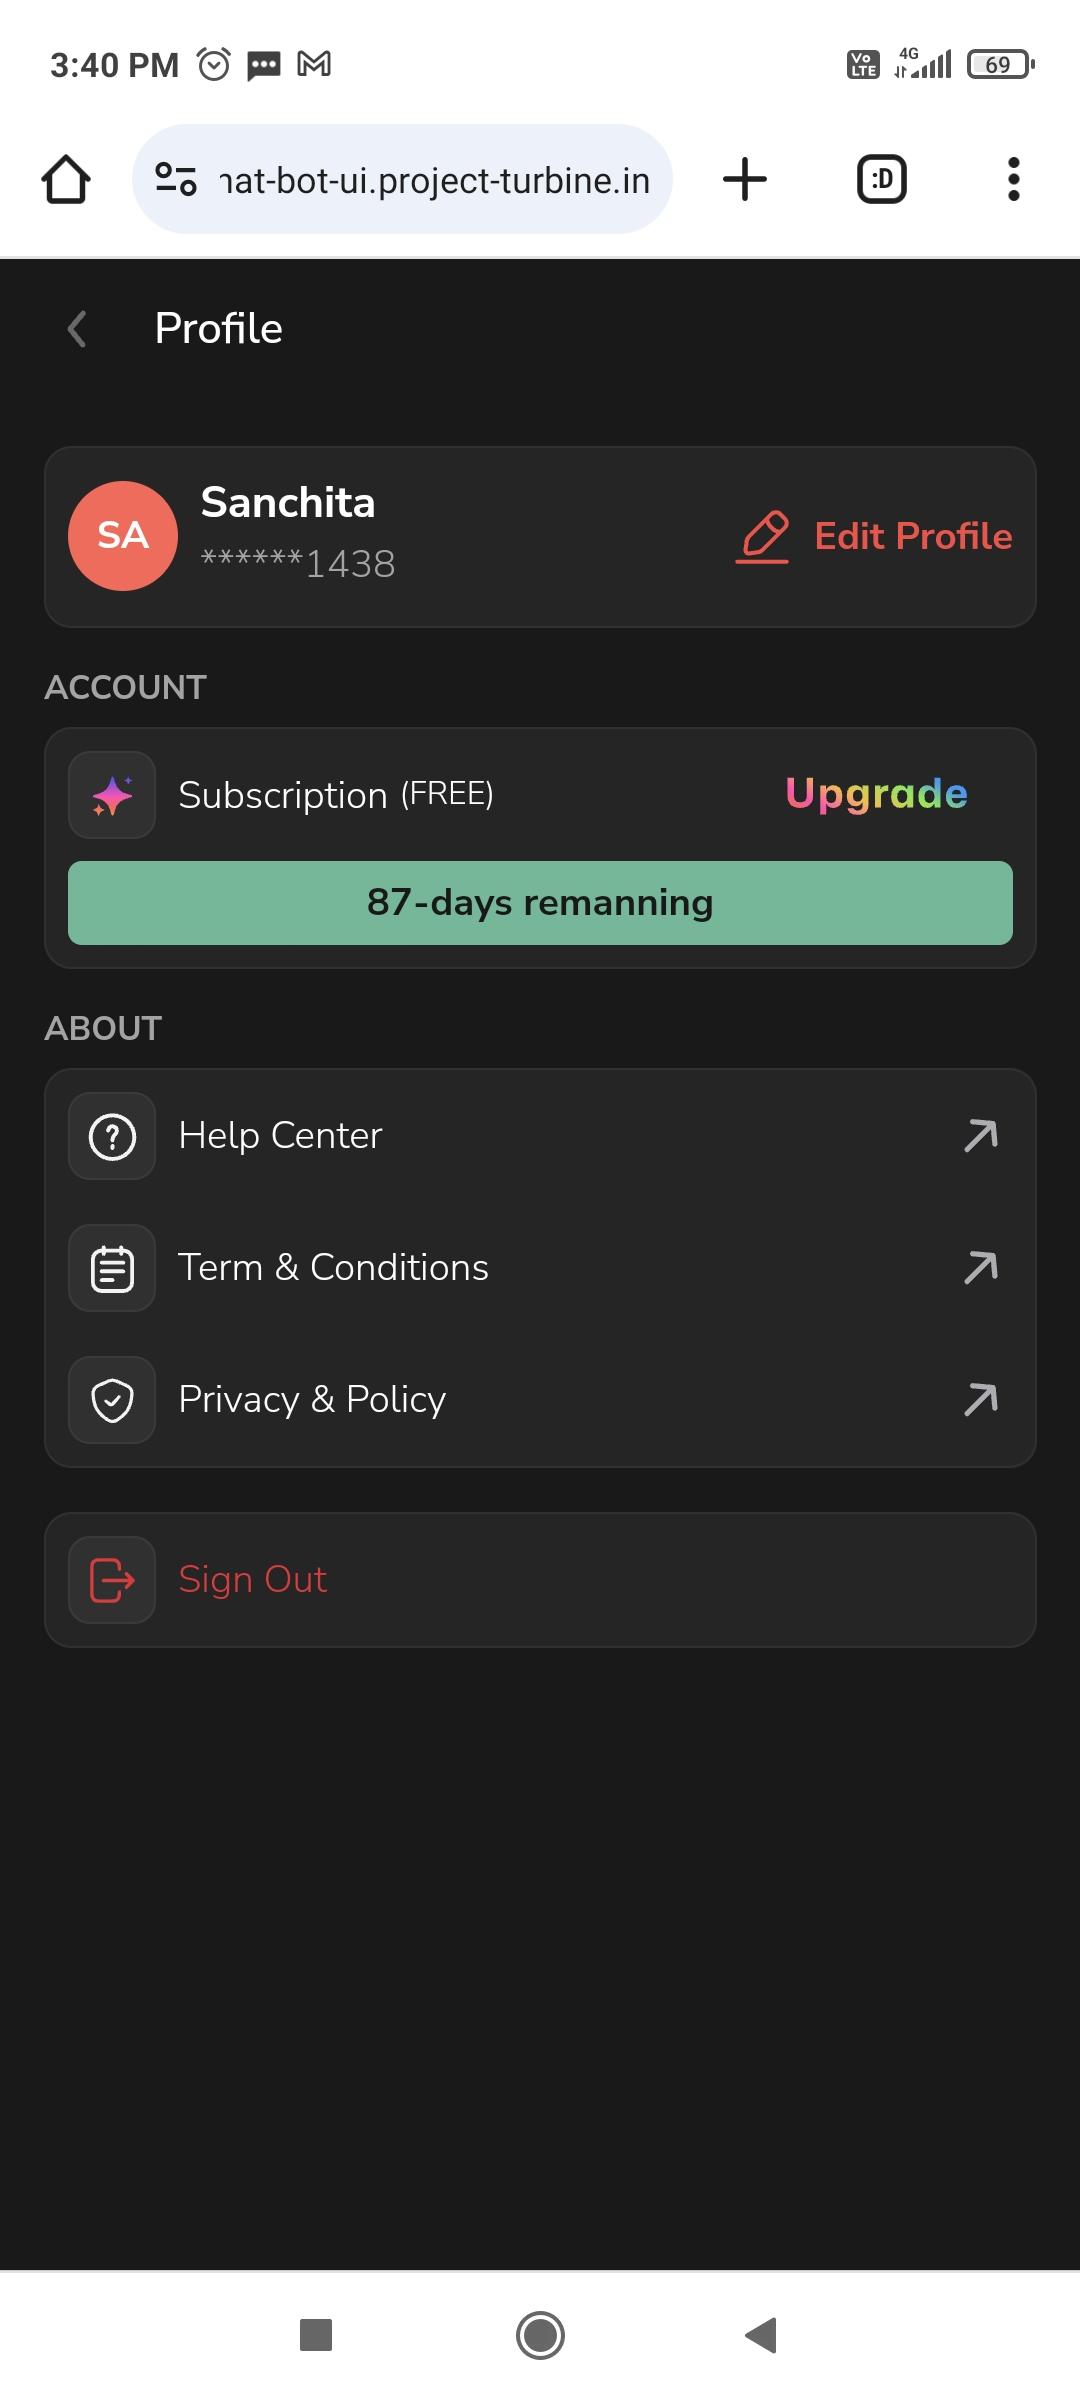
Task: Open the browser three-dot menu
Action: [1013, 180]
